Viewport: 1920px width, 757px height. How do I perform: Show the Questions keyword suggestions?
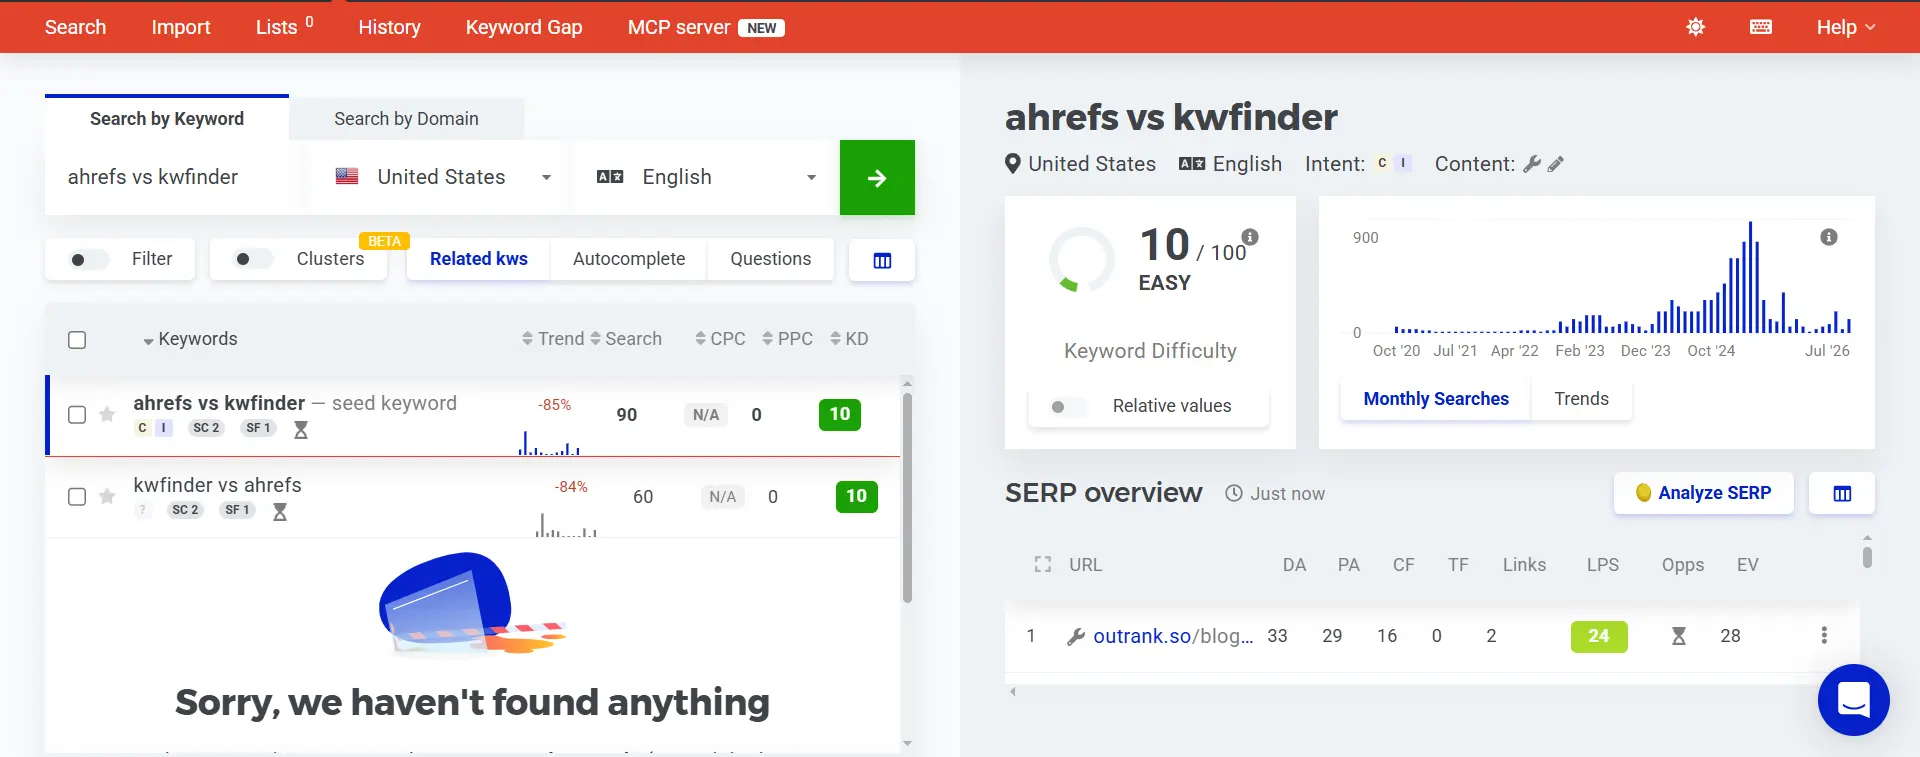[x=771, y=259]
